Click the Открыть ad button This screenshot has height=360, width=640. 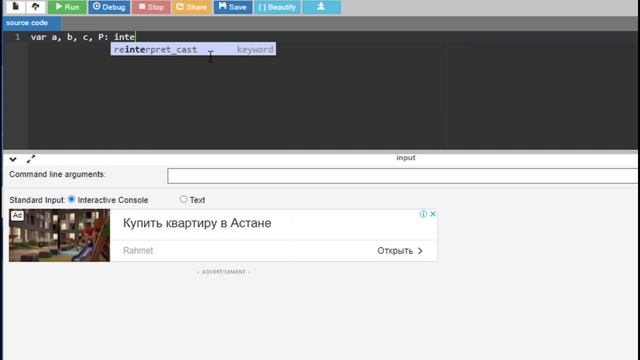400,251
